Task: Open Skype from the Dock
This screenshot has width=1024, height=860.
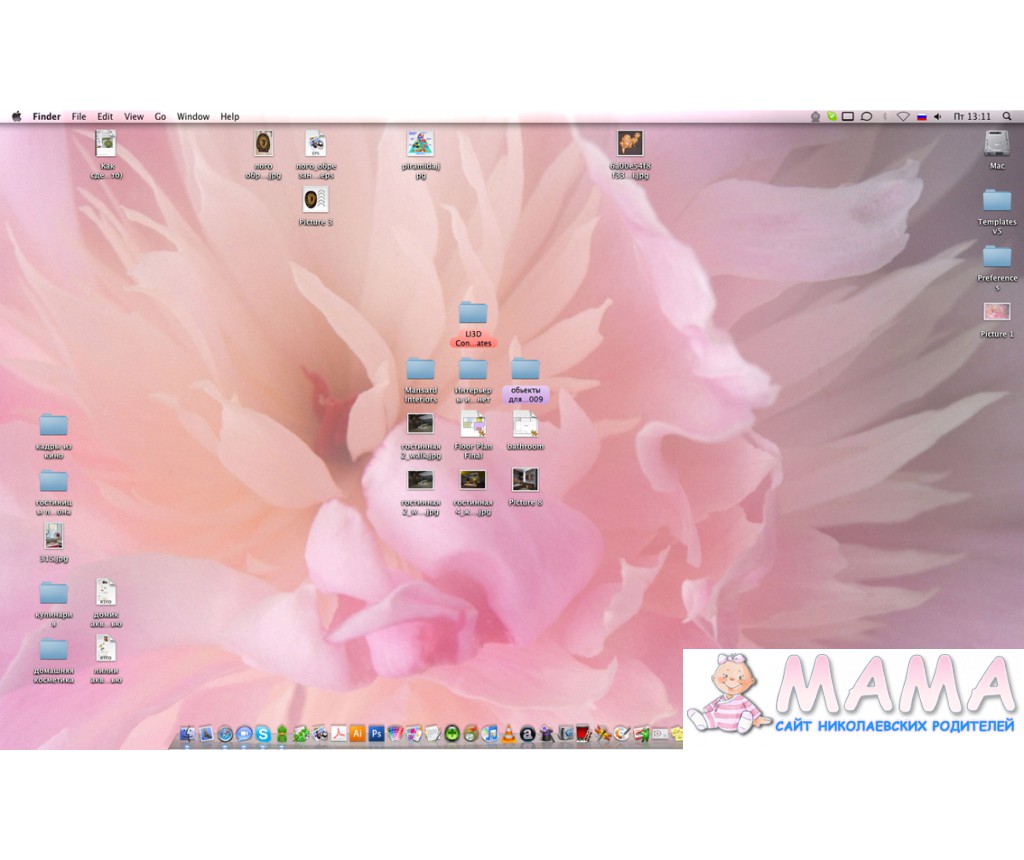Action: pos(262,734)
